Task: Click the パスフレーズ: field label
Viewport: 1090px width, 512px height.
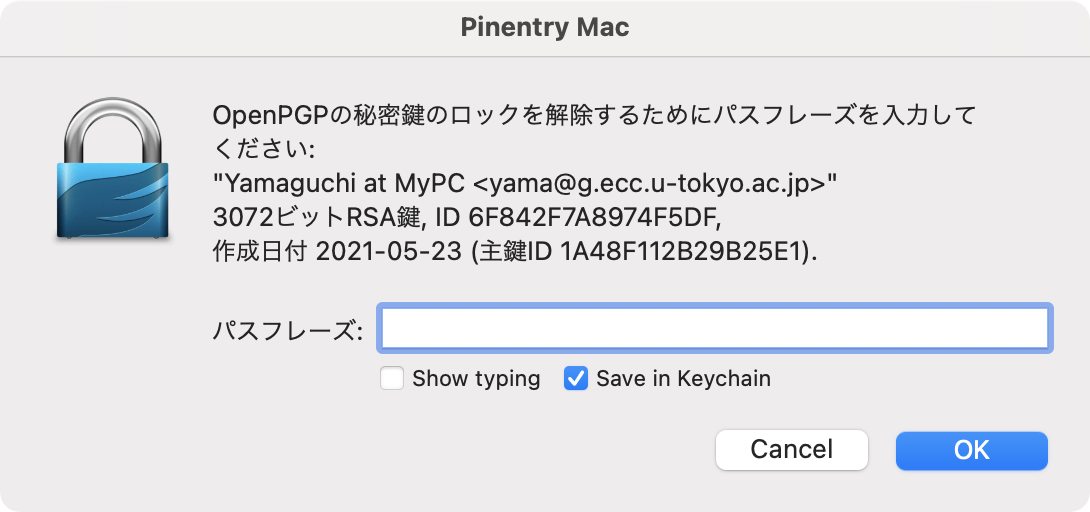Action: 288,331
